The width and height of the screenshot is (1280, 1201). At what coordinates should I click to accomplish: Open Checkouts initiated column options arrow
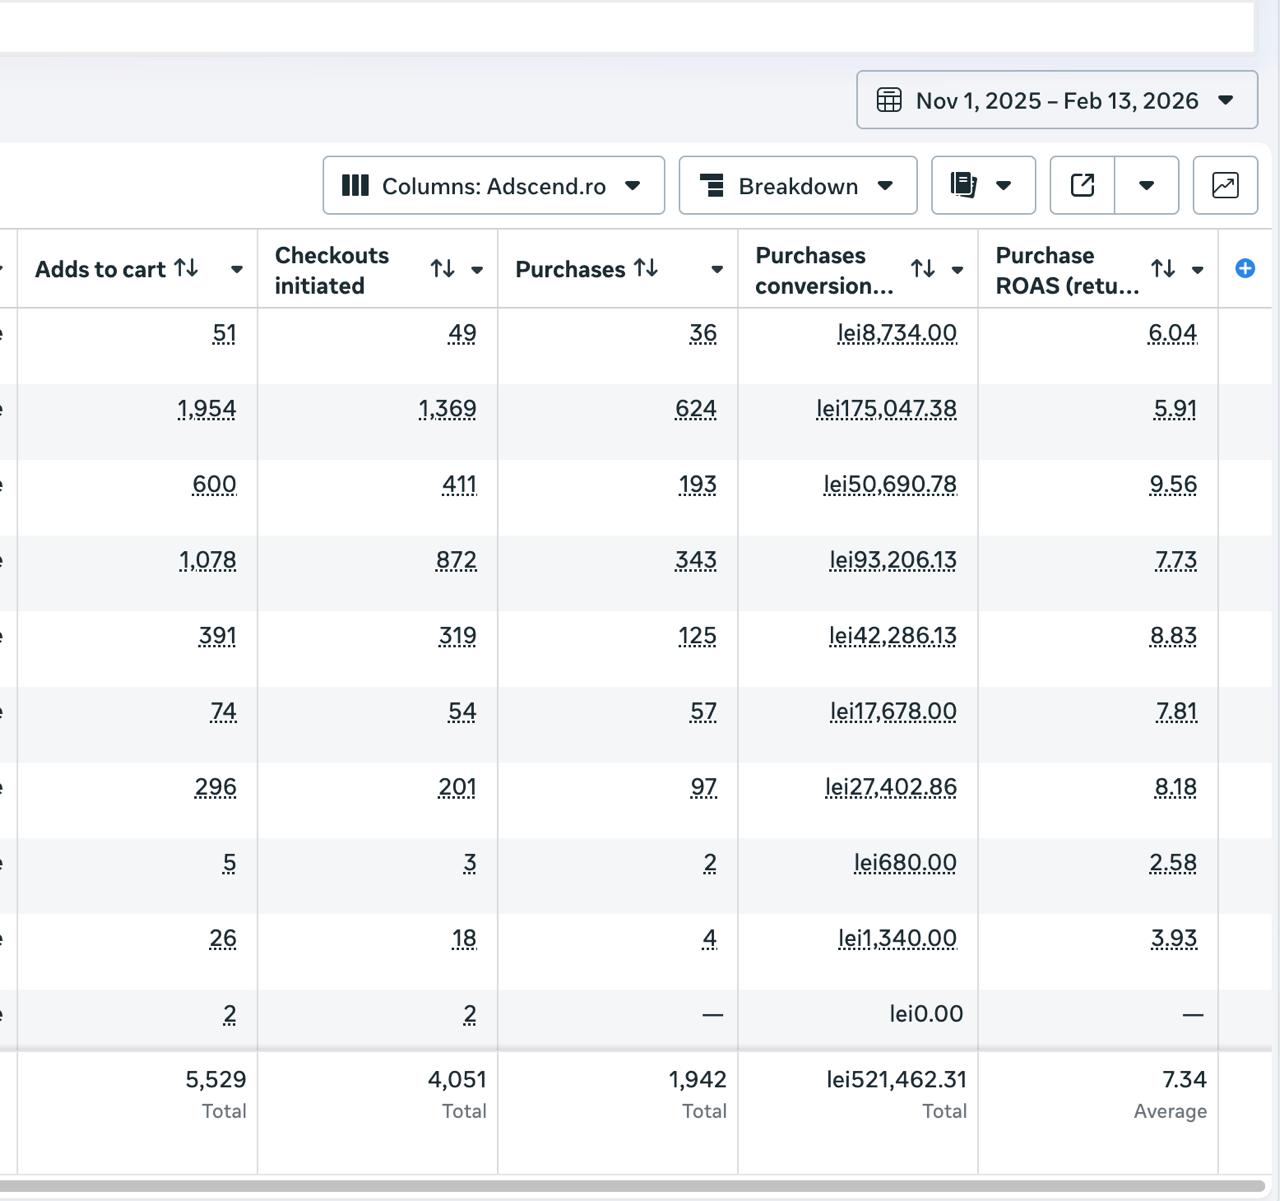pyautogui.click(x=477, y=269)
